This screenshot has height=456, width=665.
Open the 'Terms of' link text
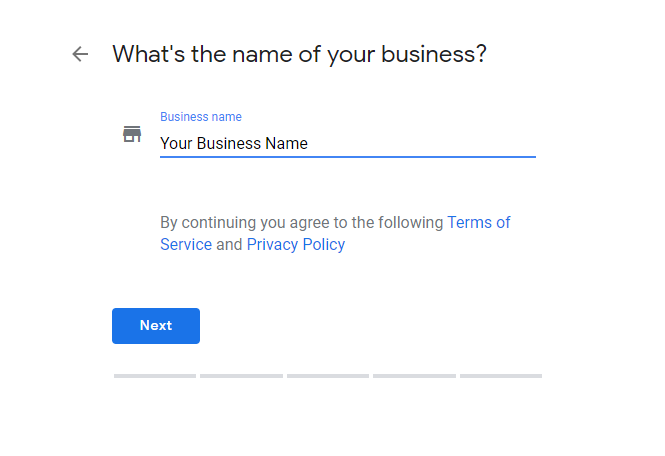tap(479, 222)
